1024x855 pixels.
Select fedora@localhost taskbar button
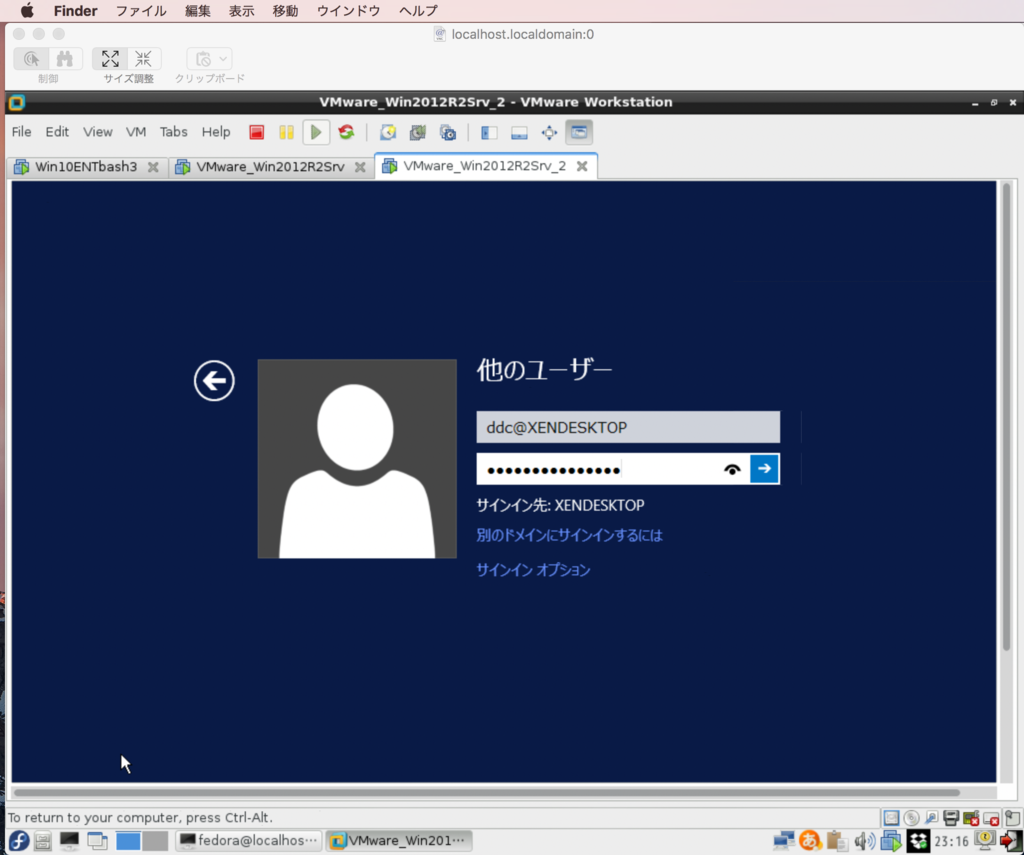tap(249, 841)
